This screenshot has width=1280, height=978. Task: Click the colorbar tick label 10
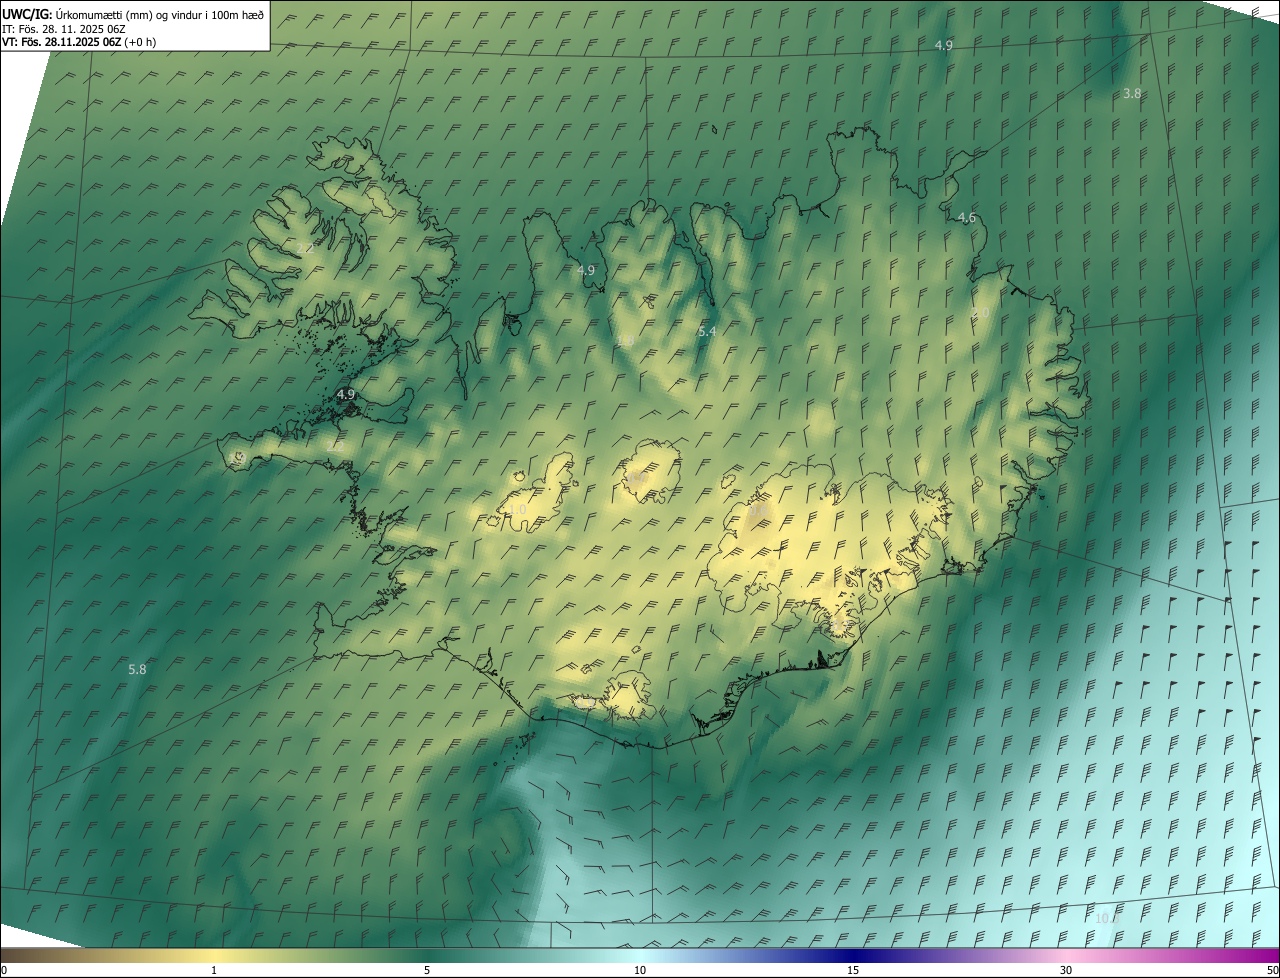(x=640, y=970)
